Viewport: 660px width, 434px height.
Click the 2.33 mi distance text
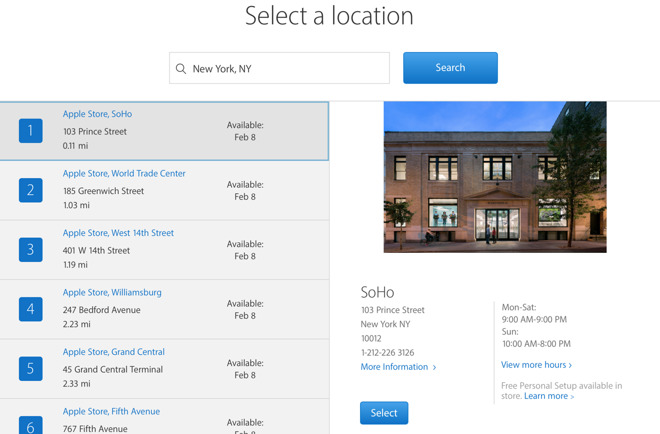pyautogui.click(x=77, y=383)
